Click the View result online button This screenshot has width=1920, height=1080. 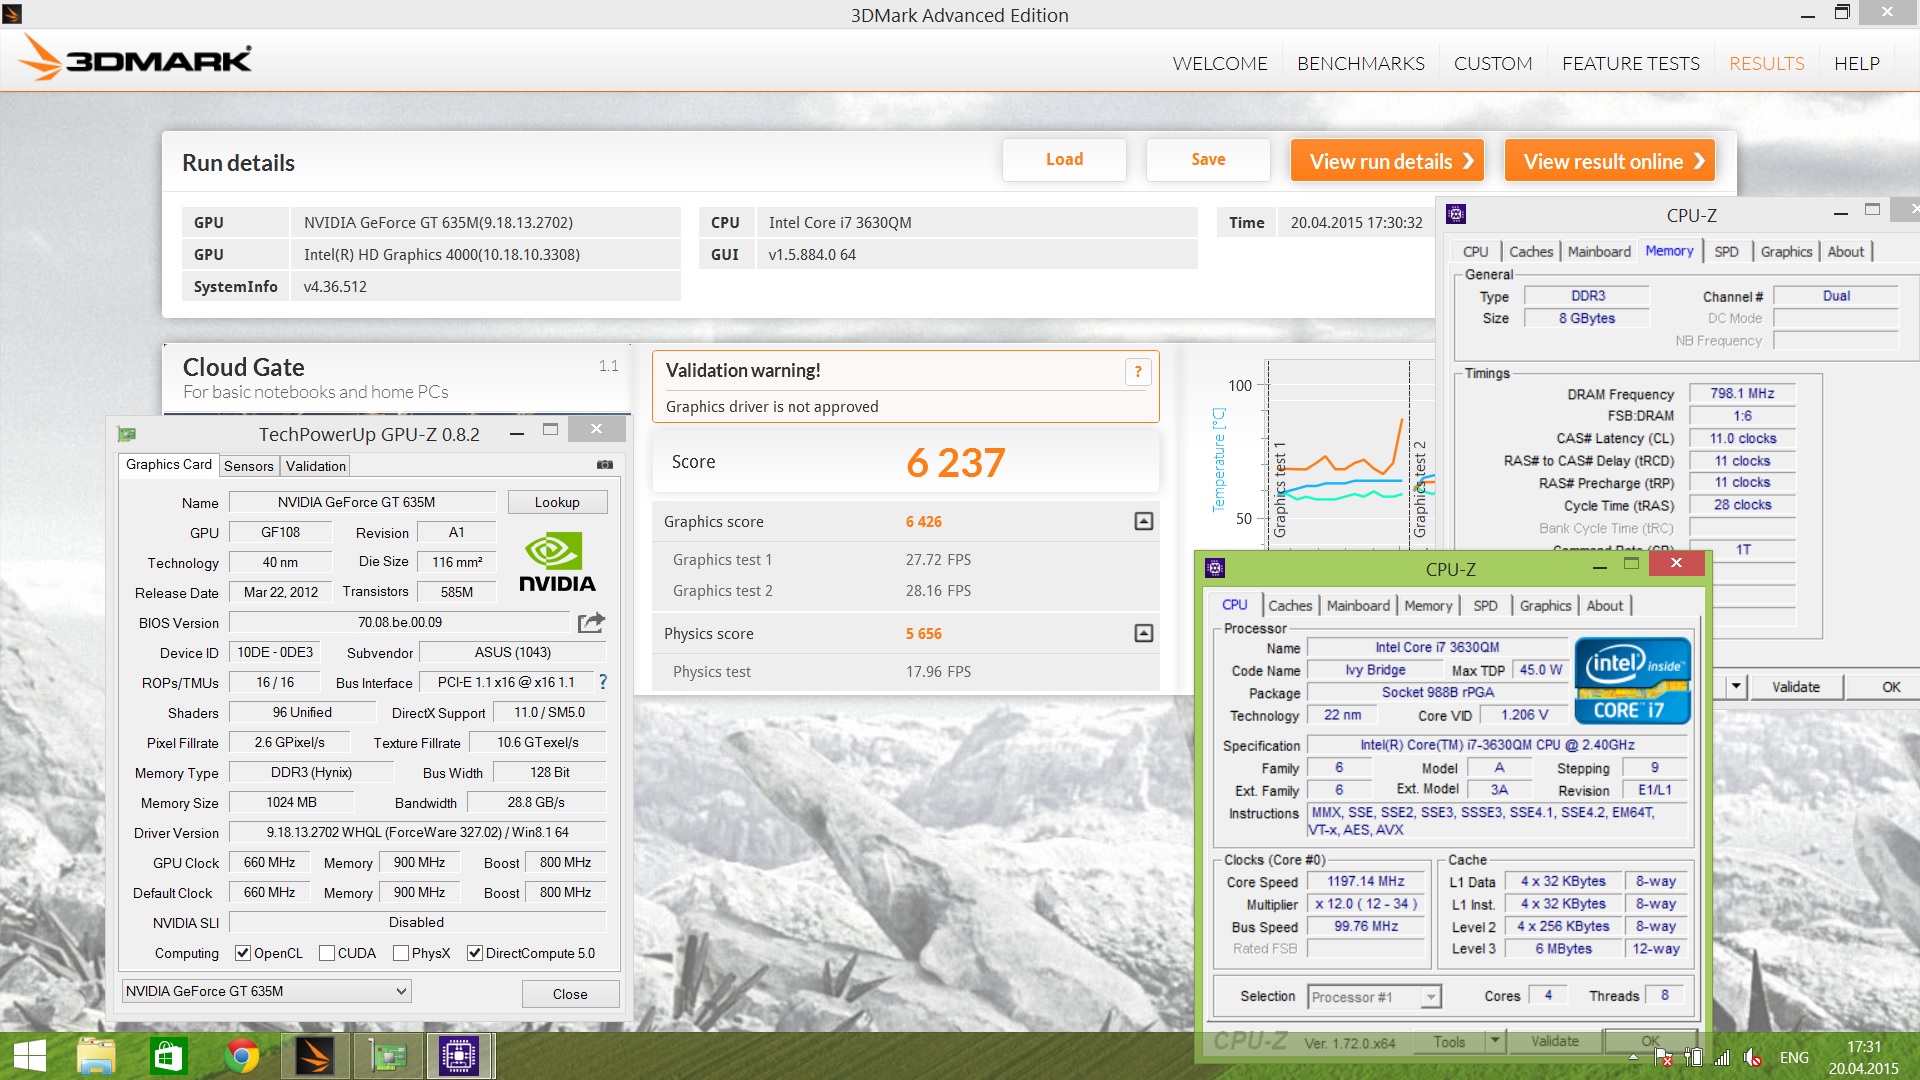1610,161
